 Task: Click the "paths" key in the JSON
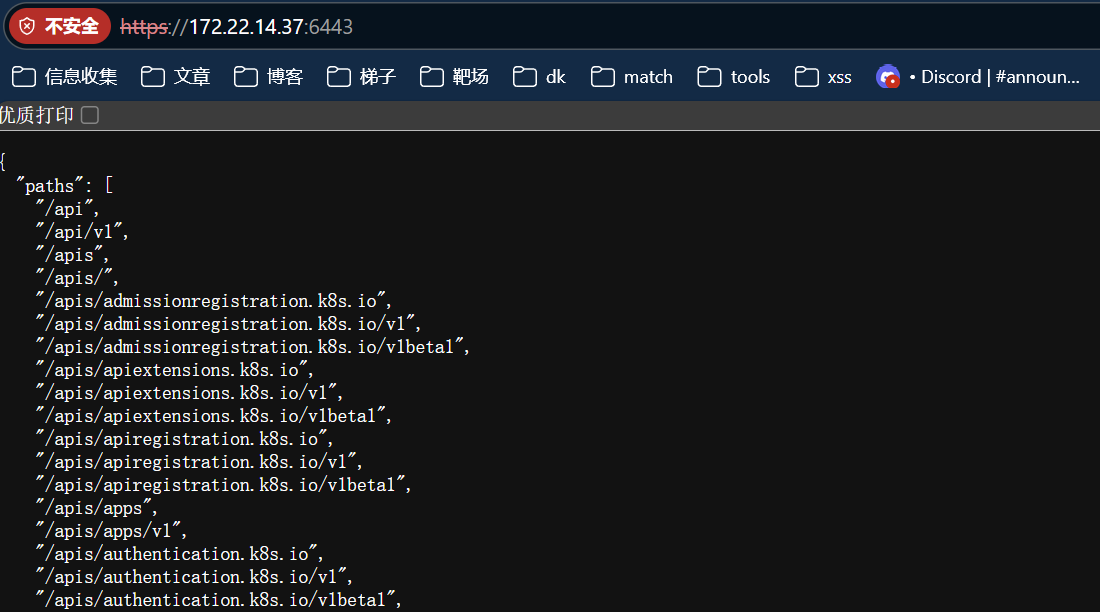tap(50, 186)
